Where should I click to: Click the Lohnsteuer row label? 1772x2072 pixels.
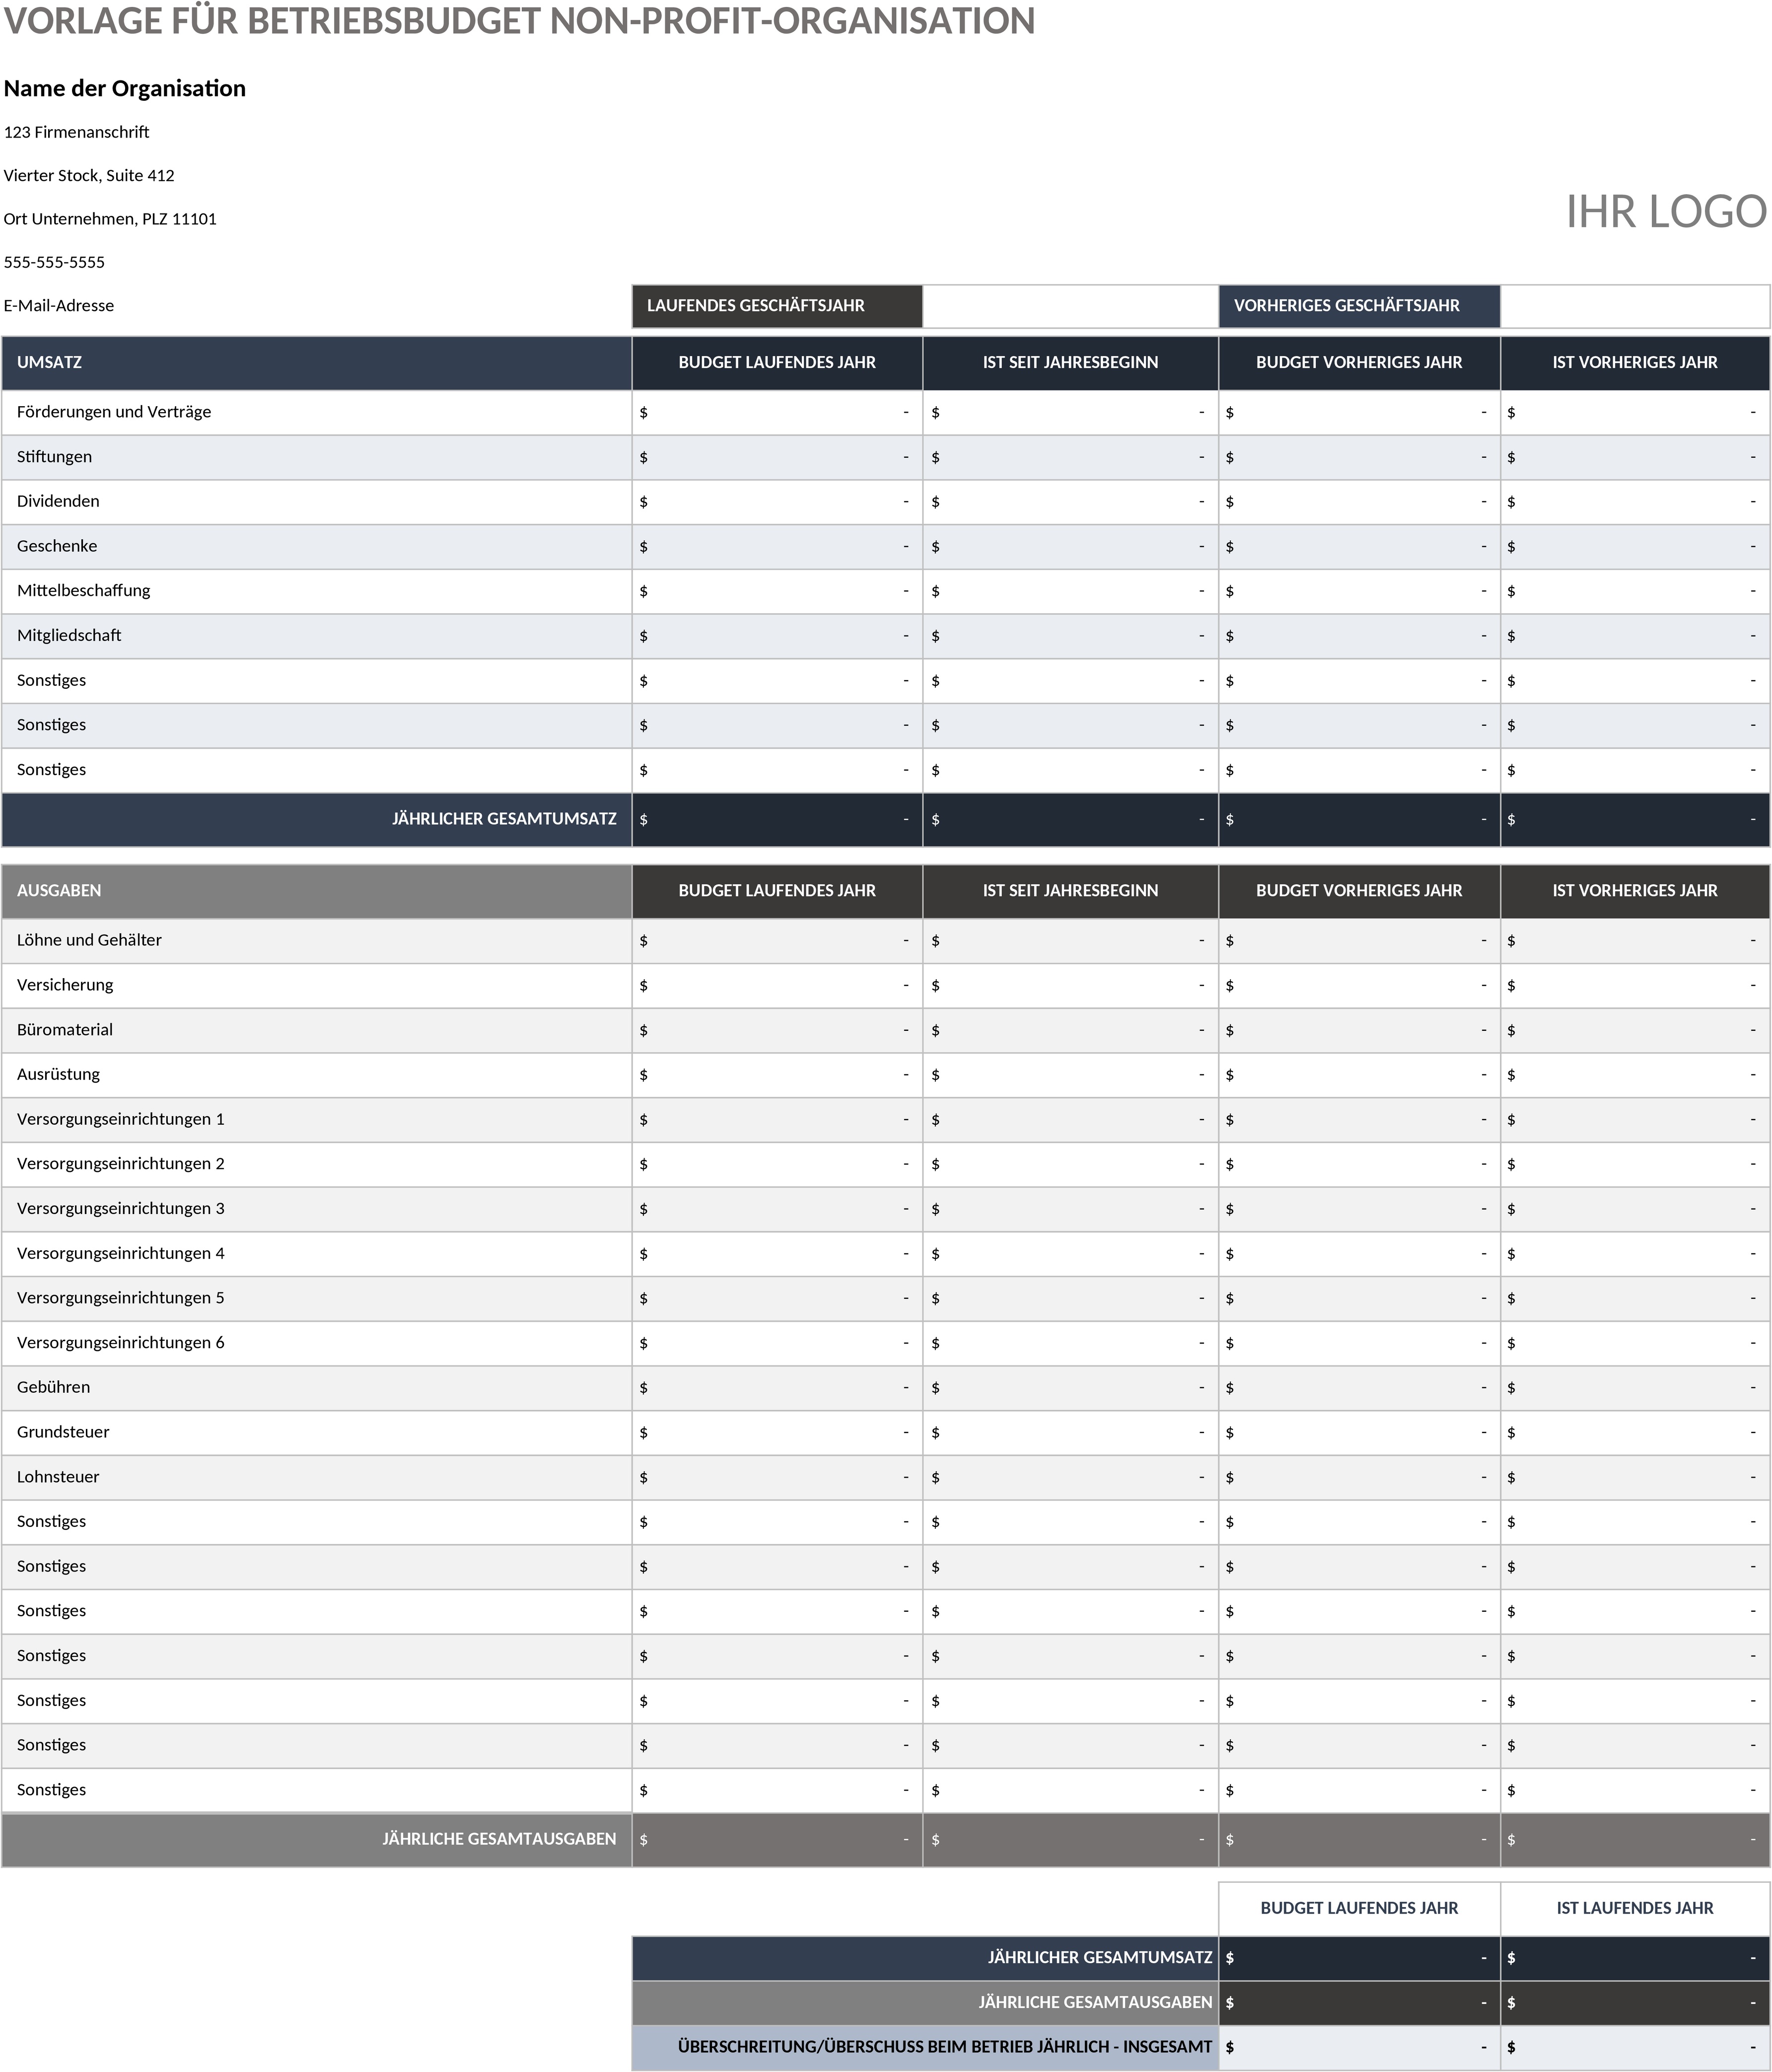click(58, 1477)
